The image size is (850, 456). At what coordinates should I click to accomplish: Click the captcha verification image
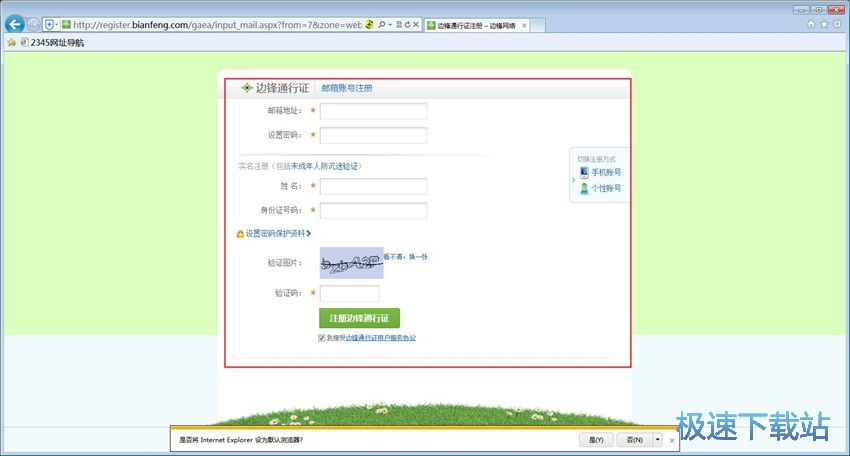point(351,263)
